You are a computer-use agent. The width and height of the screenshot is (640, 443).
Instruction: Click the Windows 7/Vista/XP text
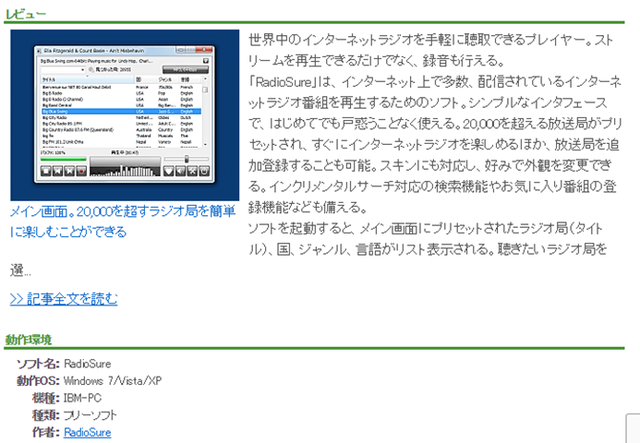pyautogui.click(x=113, y=381)
